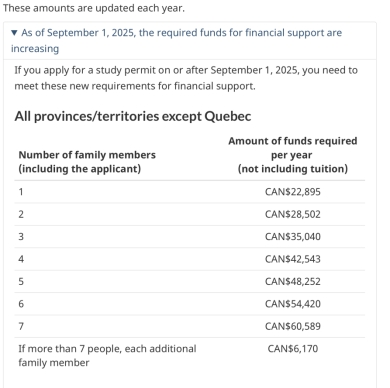Click the 'Number of family members' column header
The height and width of the screenshot is (388, 390).
(87, 162)
